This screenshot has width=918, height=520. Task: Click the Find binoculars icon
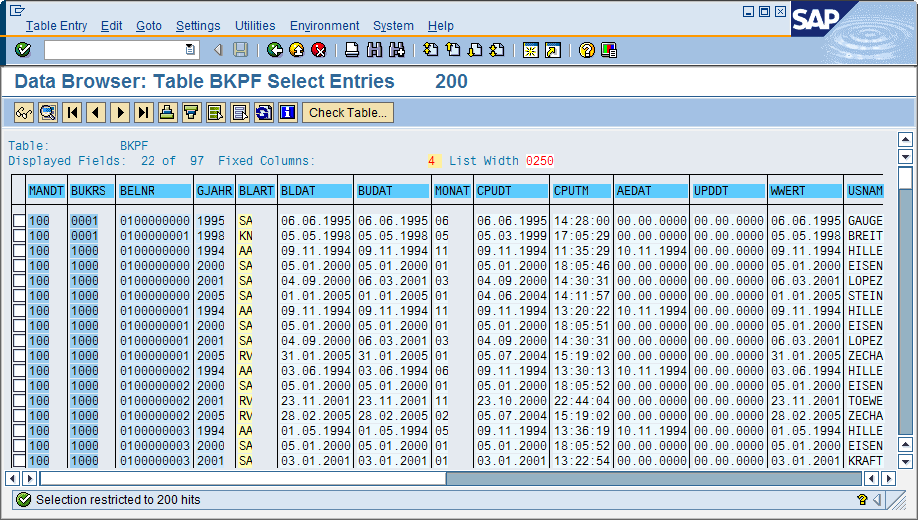[374, 50]
